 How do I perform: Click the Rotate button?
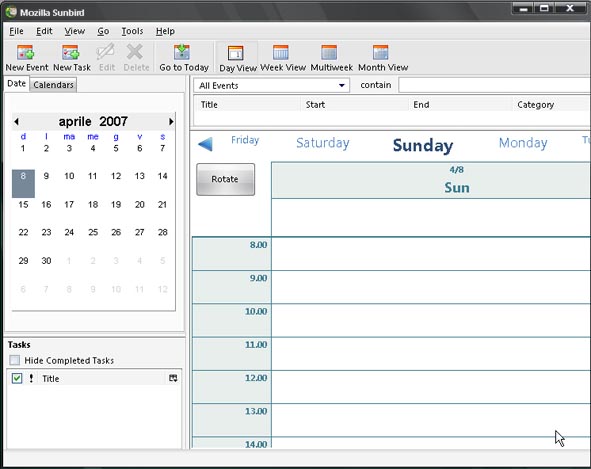(225, 179)
